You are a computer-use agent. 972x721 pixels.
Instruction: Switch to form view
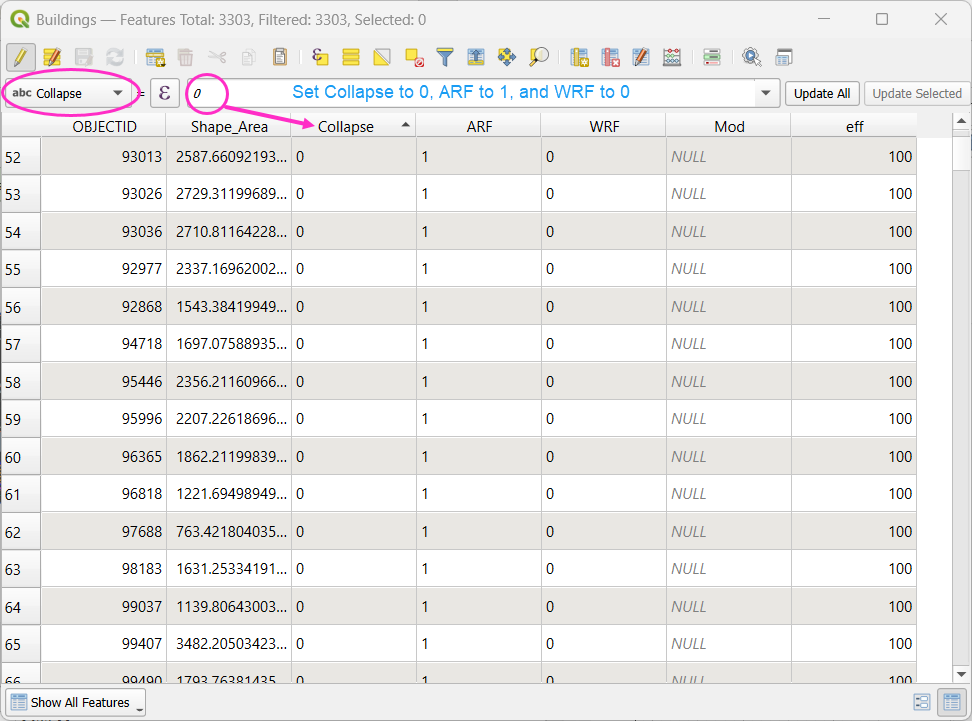click(922, 703)
